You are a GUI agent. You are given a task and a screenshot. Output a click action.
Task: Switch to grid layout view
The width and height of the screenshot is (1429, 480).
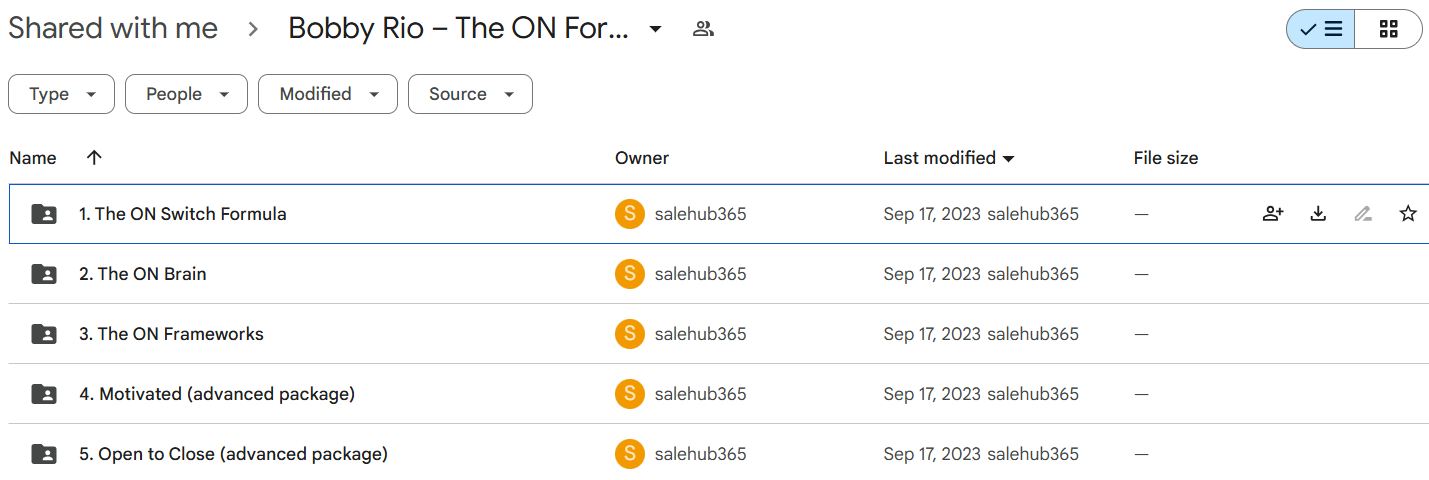coord(1388,29)
